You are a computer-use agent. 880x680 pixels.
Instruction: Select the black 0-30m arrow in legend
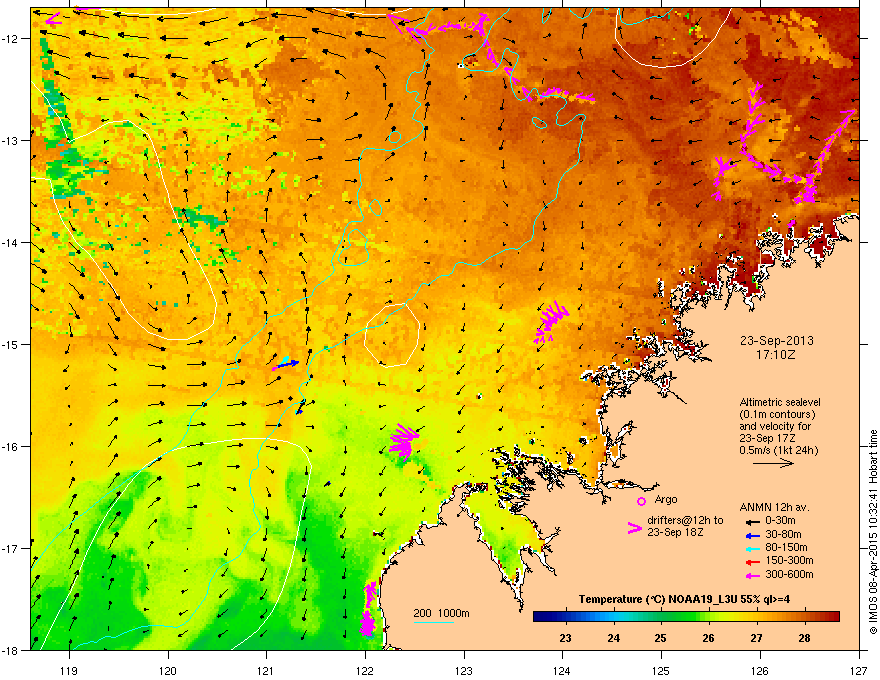point(752,521)
